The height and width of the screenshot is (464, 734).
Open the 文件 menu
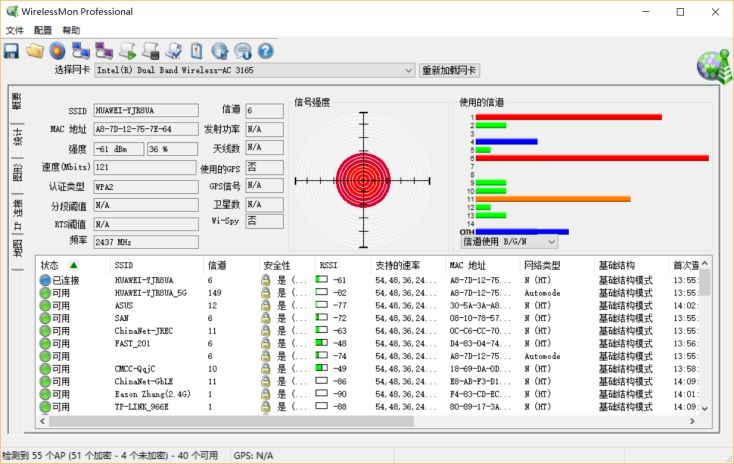click(x=15, y=30)
